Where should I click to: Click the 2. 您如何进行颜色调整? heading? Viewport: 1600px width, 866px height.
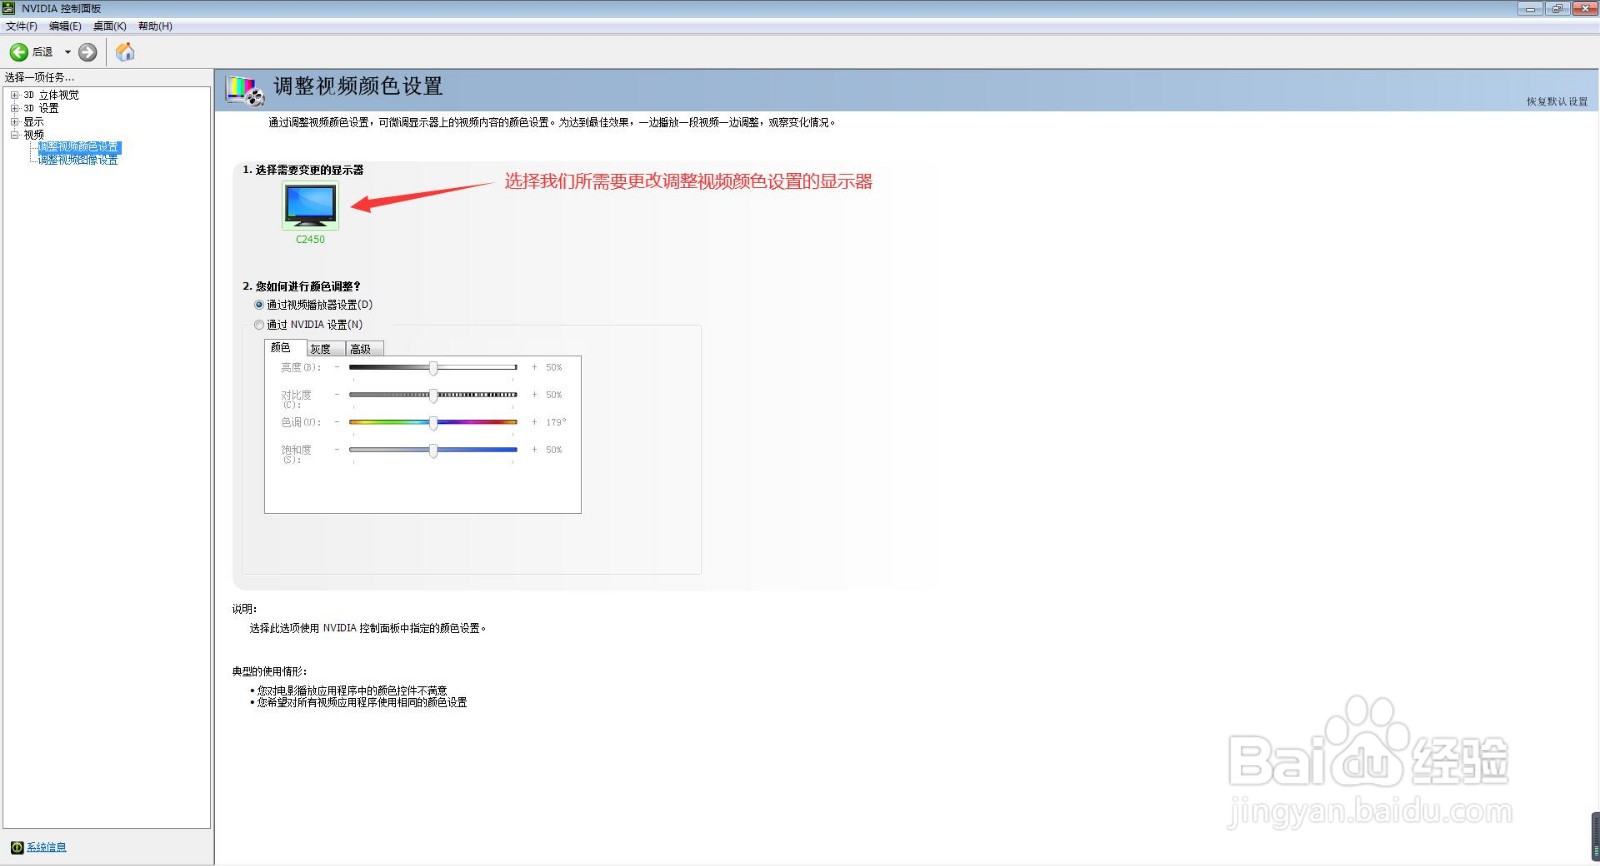(301, 286)
